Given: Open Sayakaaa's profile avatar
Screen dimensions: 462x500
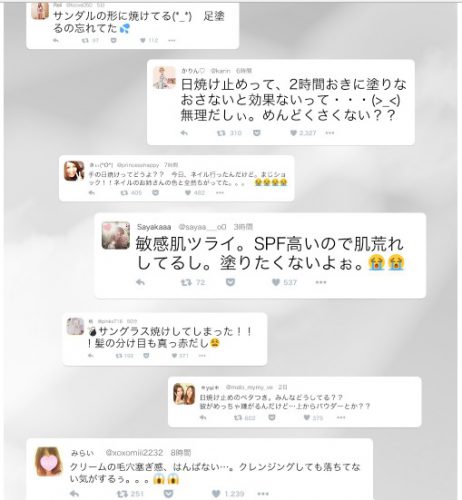Looking at the screenshot, I should click(x=116, y=235).
